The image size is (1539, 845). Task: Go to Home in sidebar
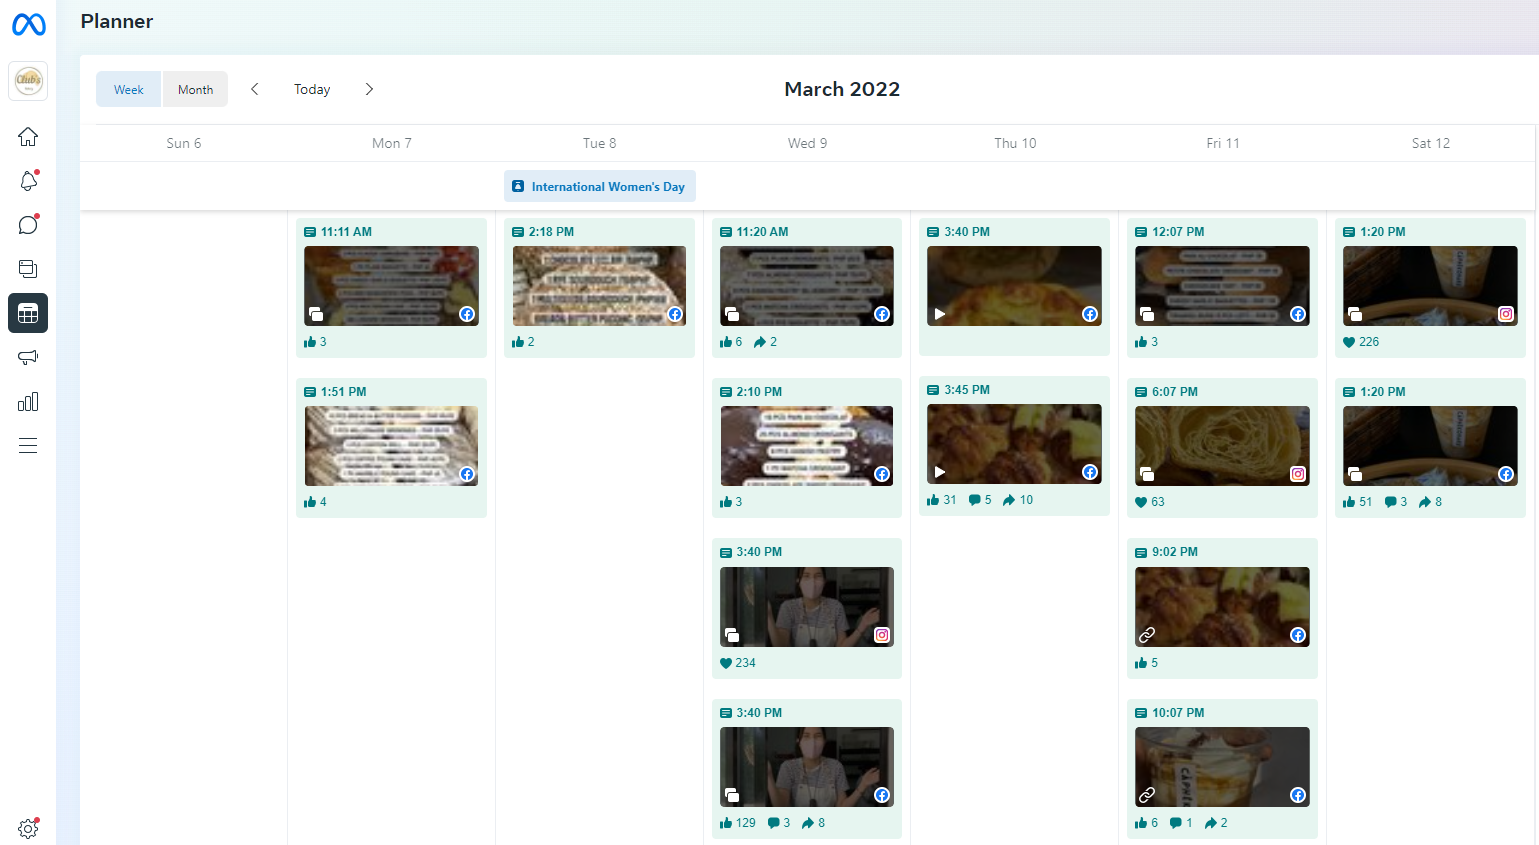point(28,137)
